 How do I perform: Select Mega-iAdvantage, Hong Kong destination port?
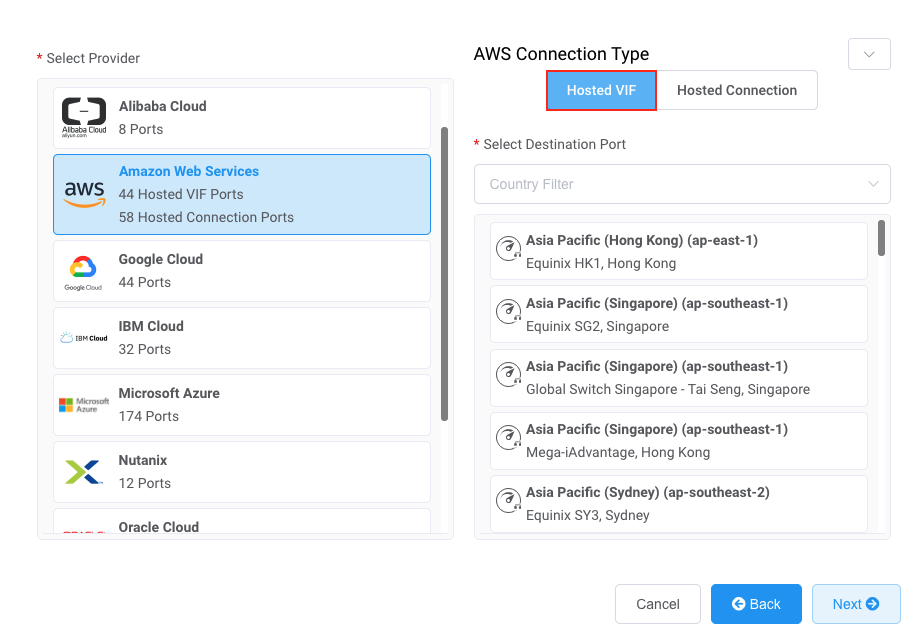pyautogui.click(x=679, y=441)
